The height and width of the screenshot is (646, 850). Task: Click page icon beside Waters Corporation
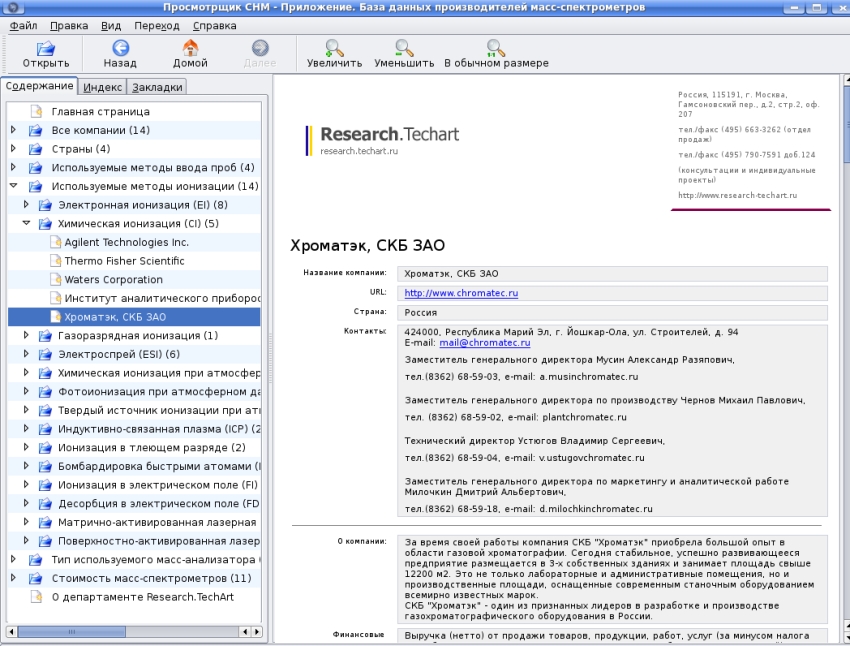[x=55, y=280]
